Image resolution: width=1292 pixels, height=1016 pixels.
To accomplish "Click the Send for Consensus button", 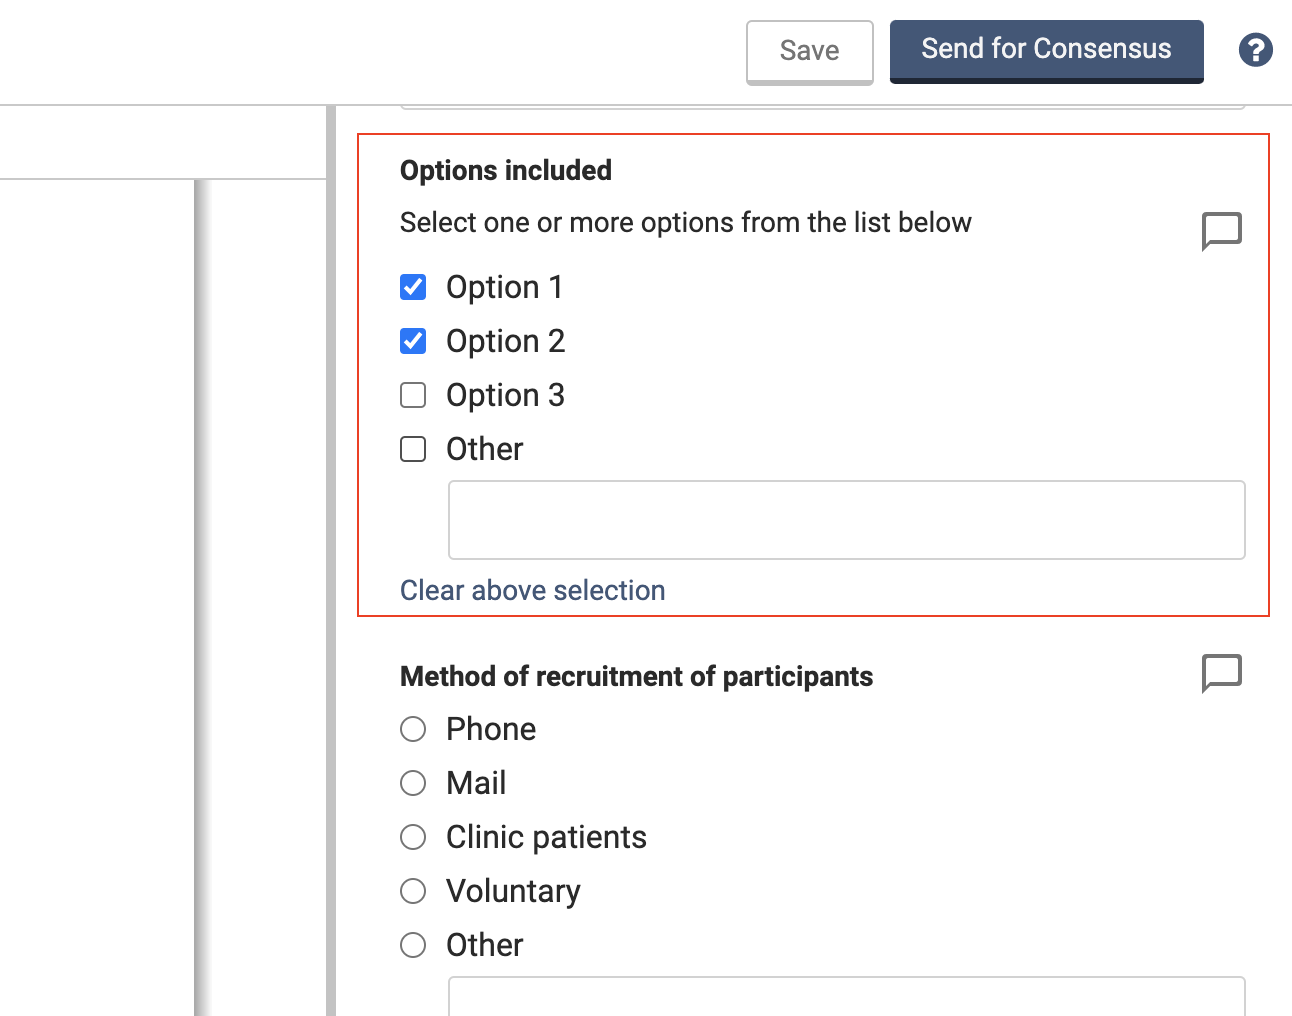I will coord(1046,50).
